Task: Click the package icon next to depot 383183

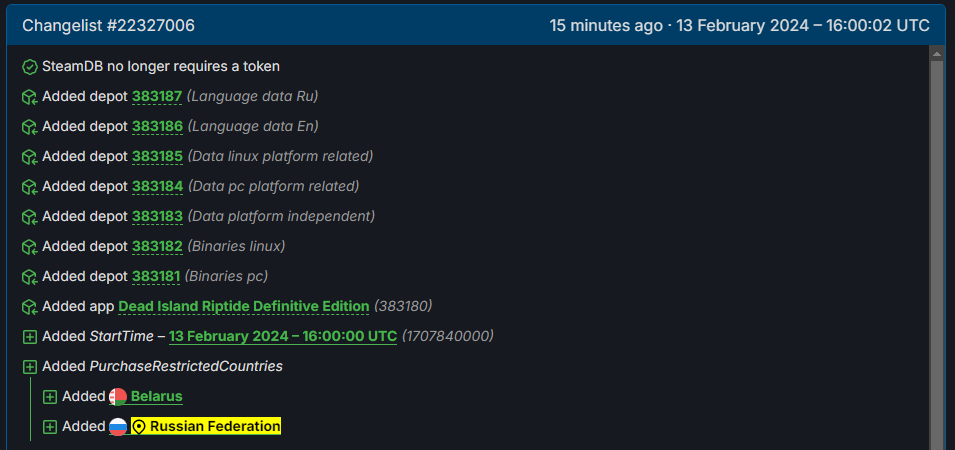Action: pos(30,217)
